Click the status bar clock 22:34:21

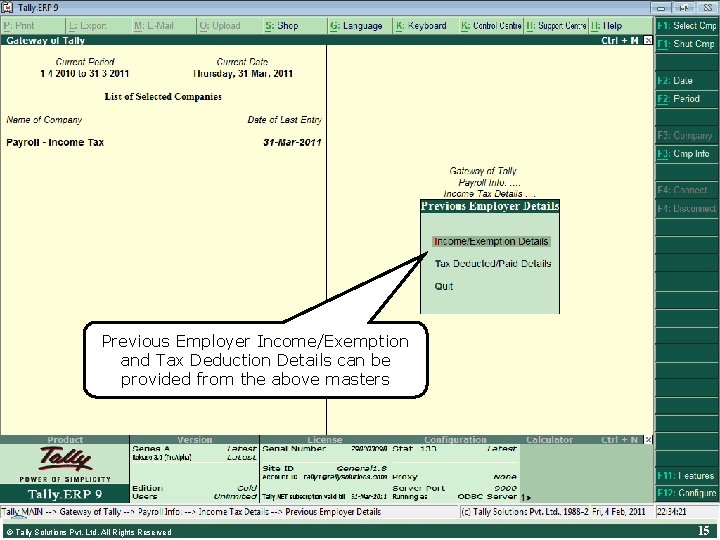tap(672, 512)
